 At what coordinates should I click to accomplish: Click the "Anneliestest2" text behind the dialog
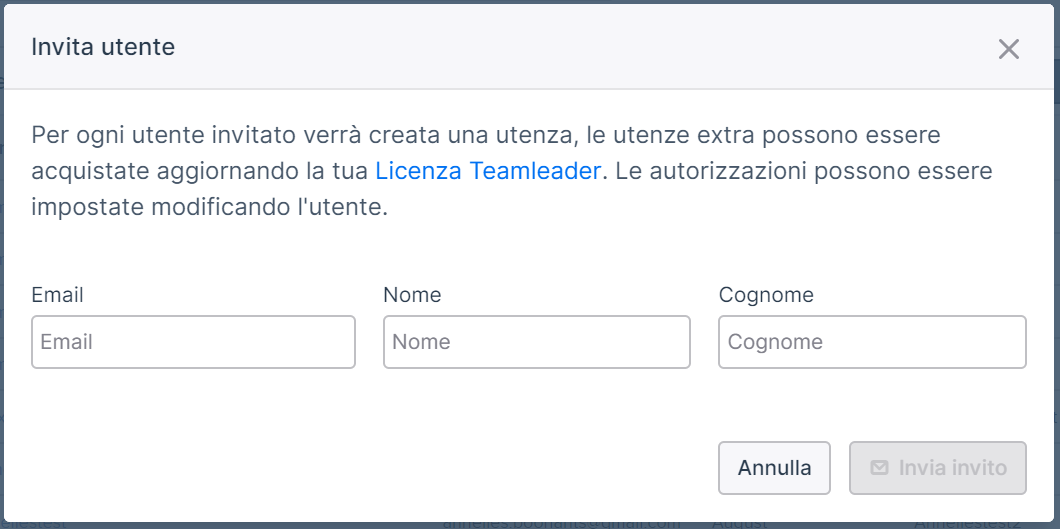(x=971, y=524)
